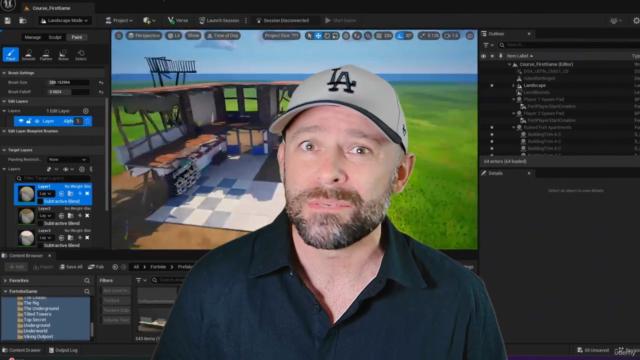
Task: Enable Subtractive Blend for Layer2
Action: click(40, 223)
